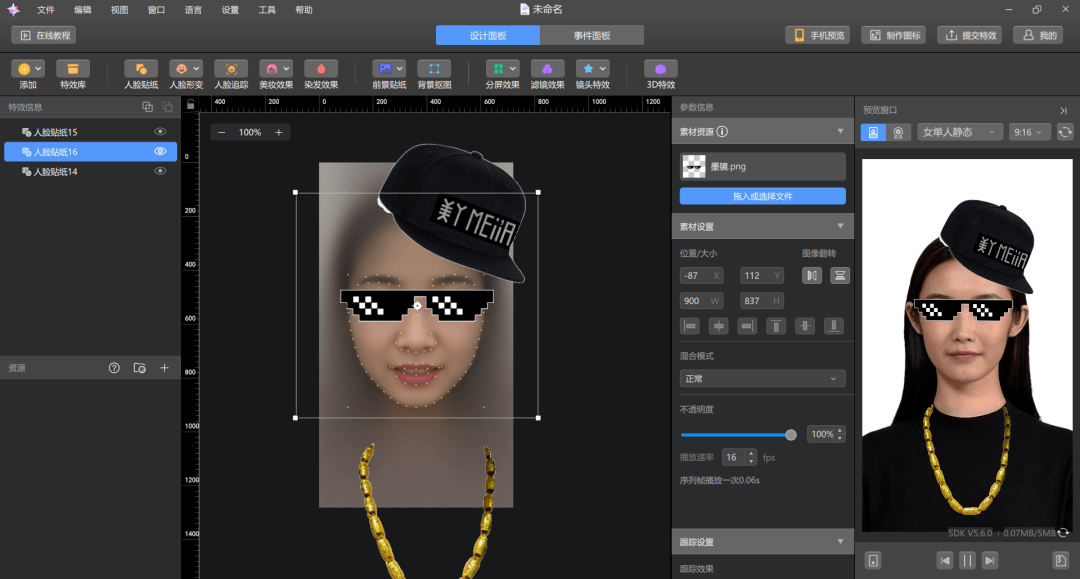Toggle the canvas lock icon by the ruler
Viewport: 1080px width, 579px height.
point(191,105)
